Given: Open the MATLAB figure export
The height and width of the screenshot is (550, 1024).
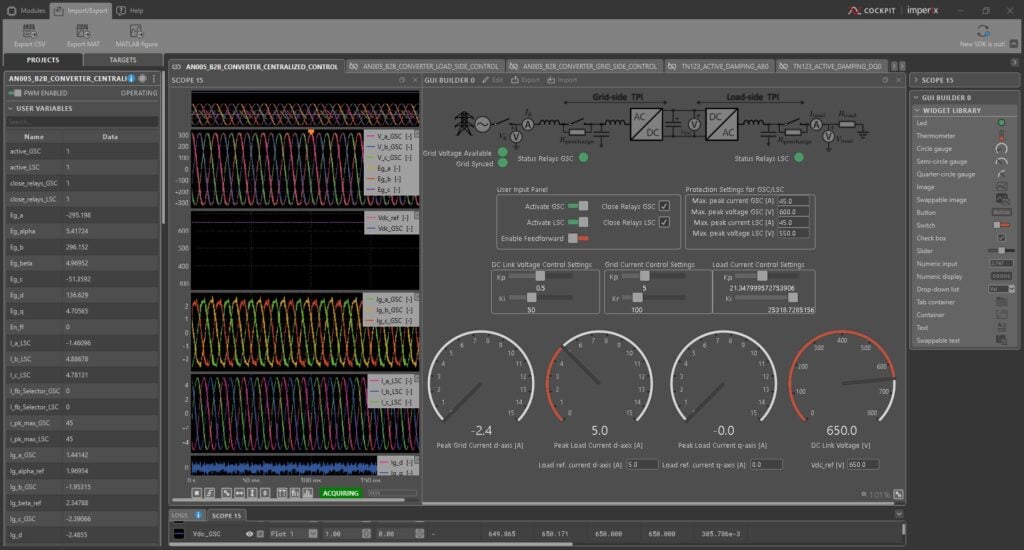Looking at the screenshot, I should click(136, 32).
